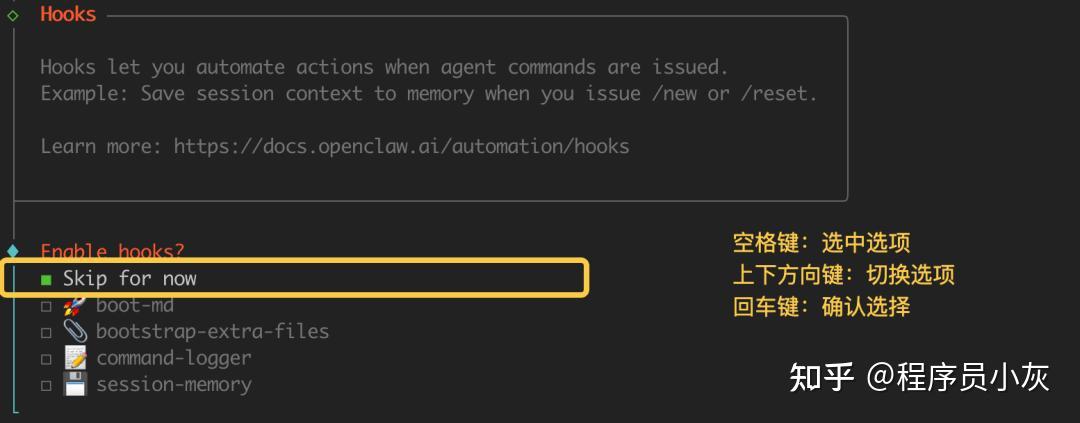Click the orange Hooks section heading

tap(68, 14)
